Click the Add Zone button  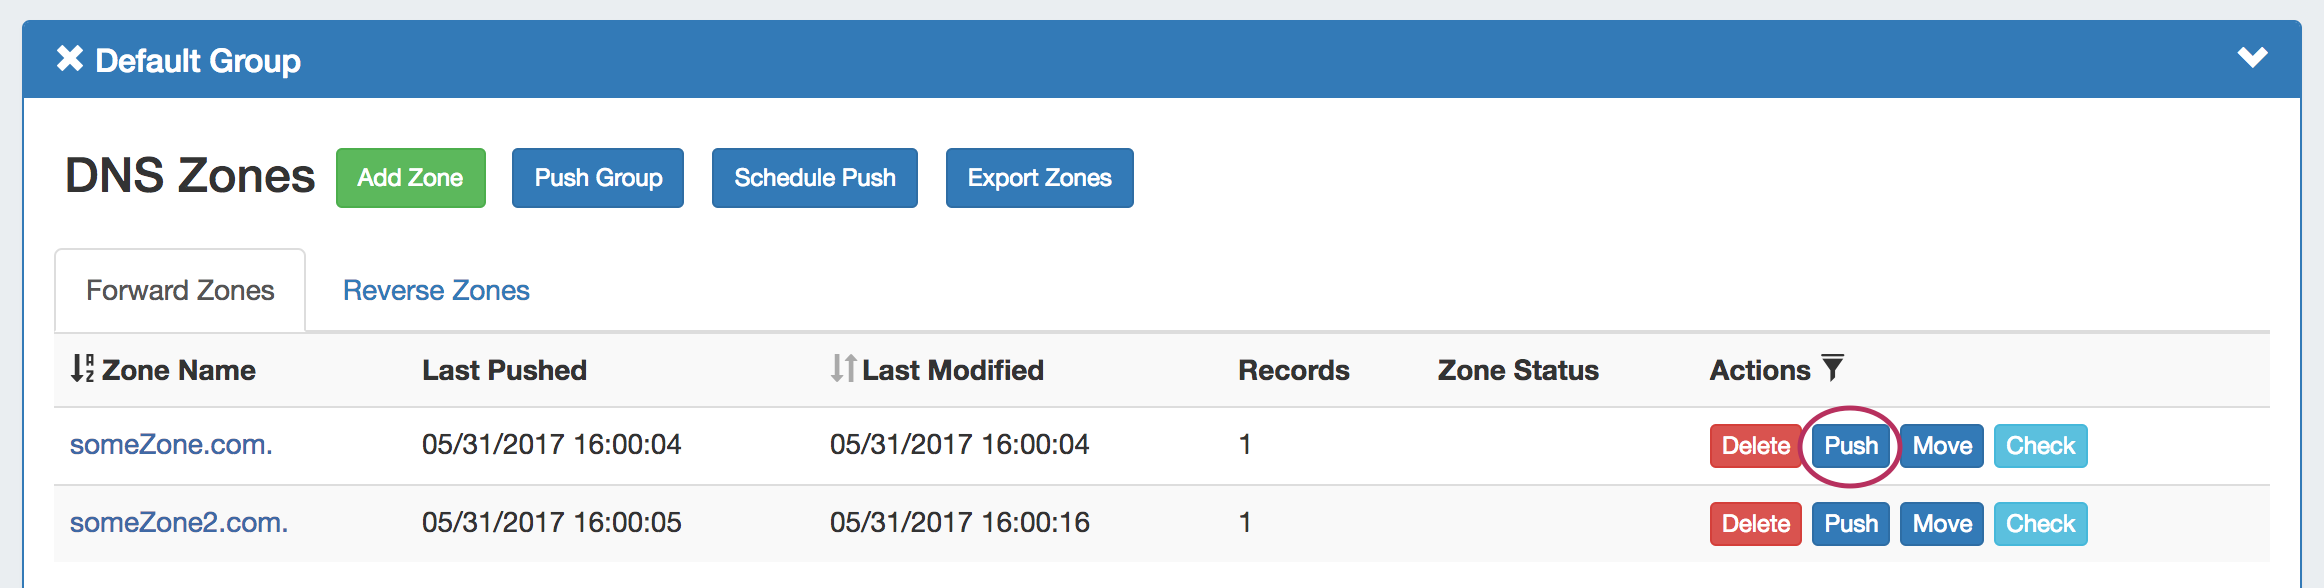point(410,178)
